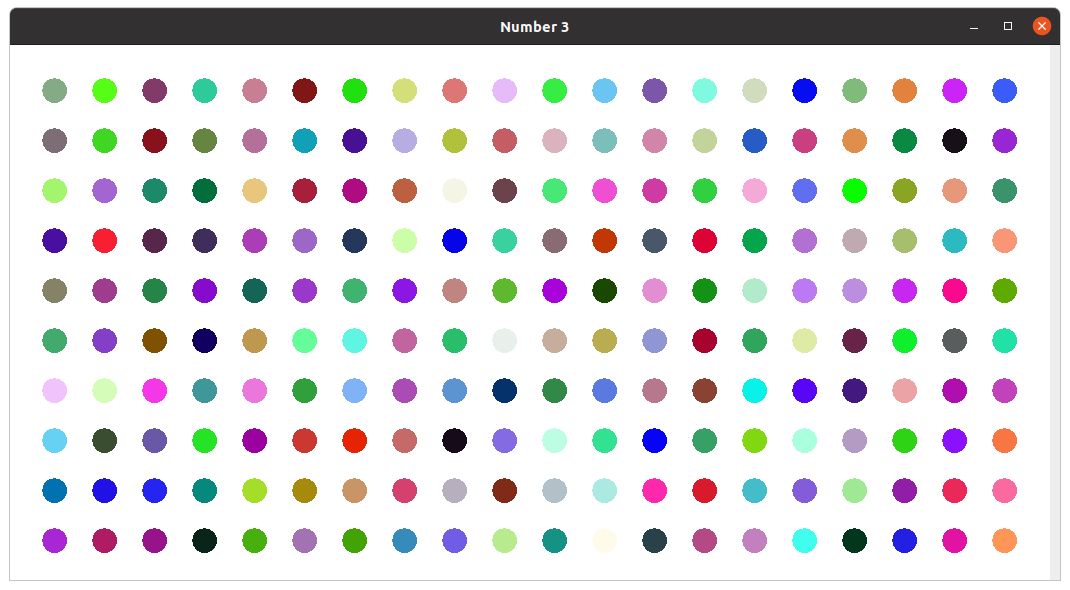Image resolution: width=1070 pixels, height=590 pixels.
Task: Pick the off-white dot in the third row
Action: point(454,191)
